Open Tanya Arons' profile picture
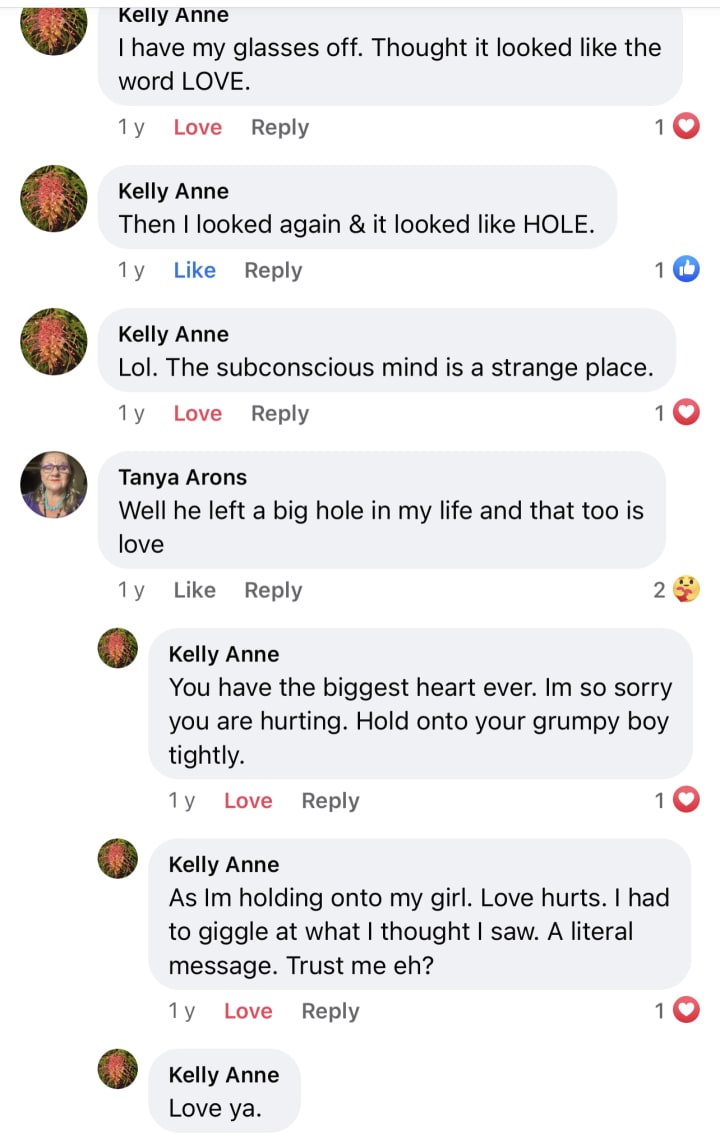The height and width of the screenshot is (1134, 720). [54, 484]
